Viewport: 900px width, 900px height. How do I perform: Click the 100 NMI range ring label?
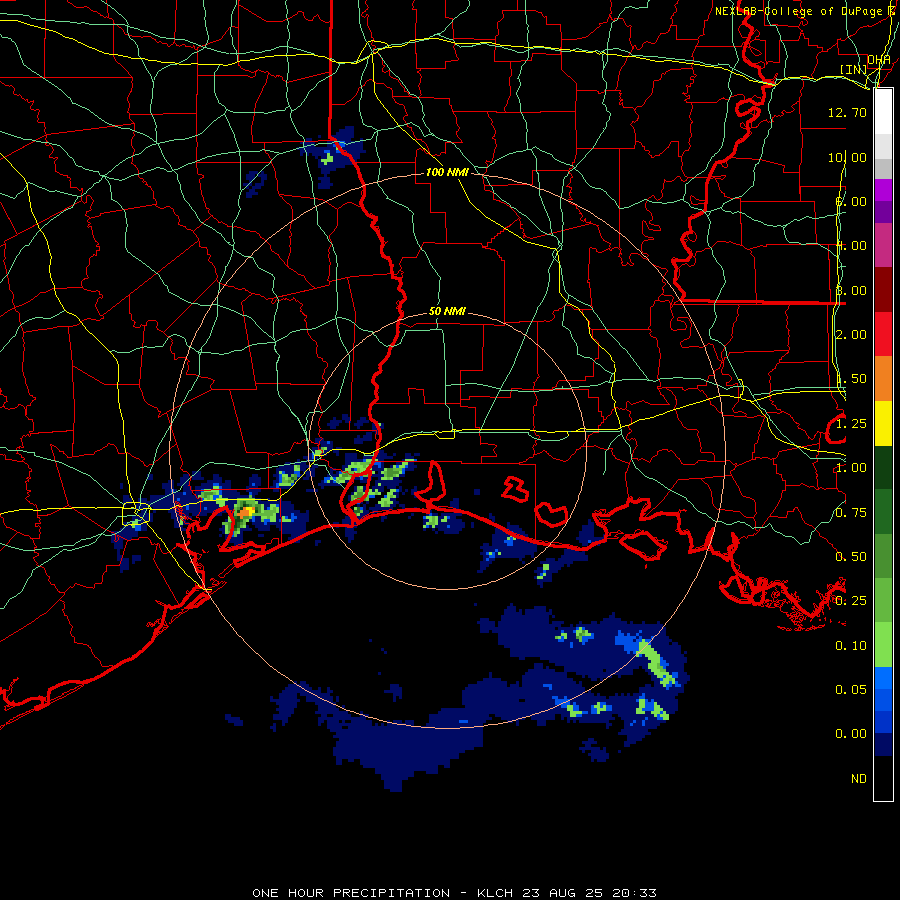[x=447, y=172]
